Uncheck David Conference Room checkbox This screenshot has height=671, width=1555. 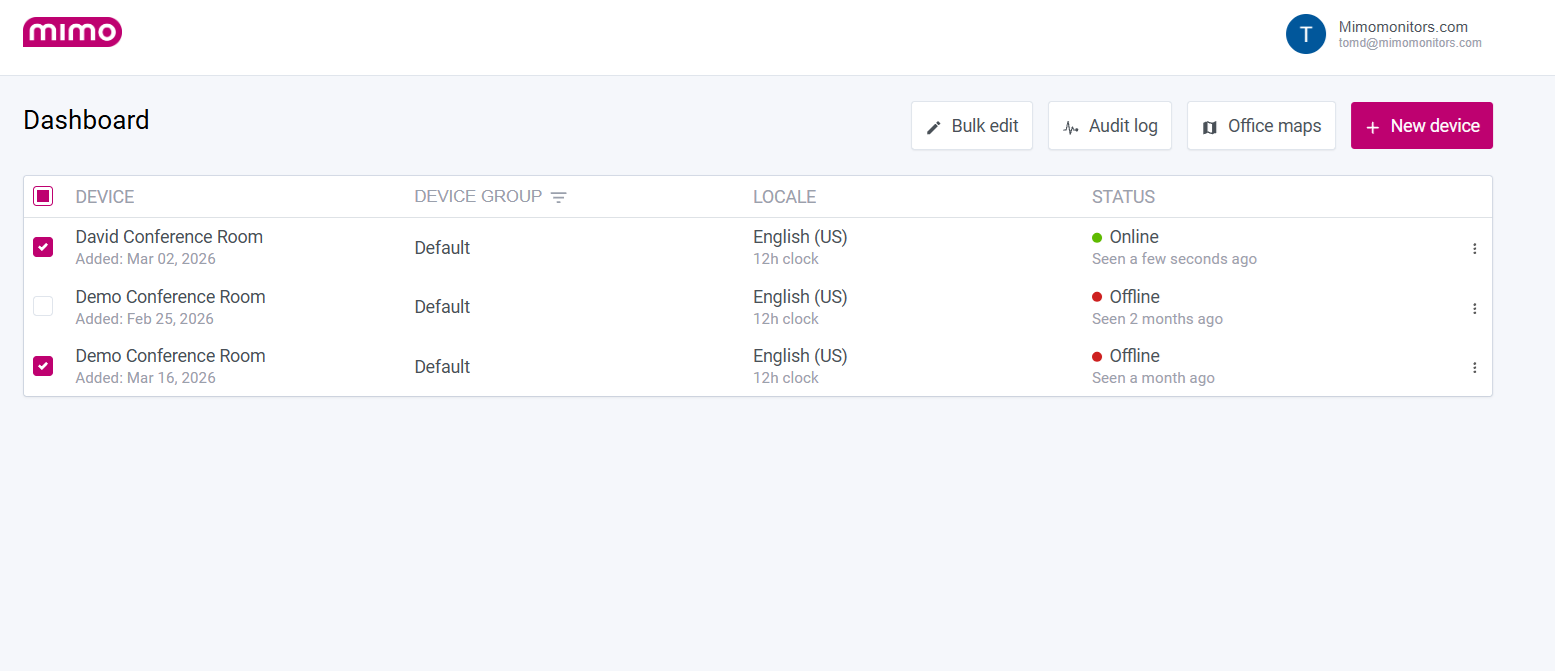(43, 247)
